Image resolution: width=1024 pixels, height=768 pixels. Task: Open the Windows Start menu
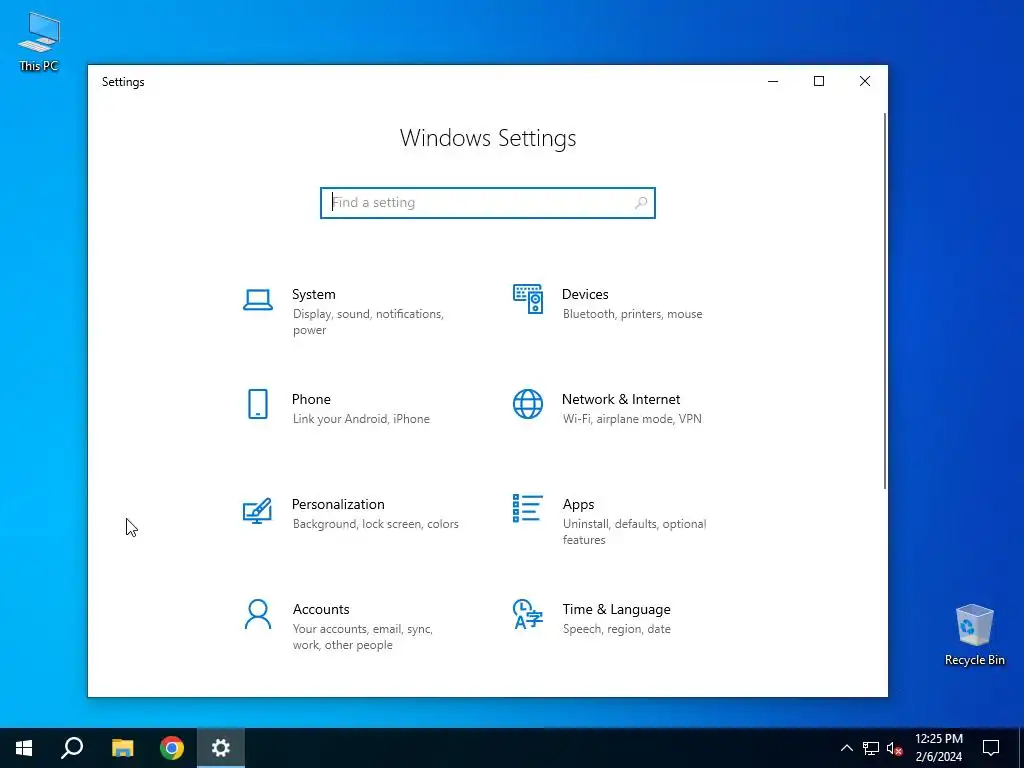[24, 748]
